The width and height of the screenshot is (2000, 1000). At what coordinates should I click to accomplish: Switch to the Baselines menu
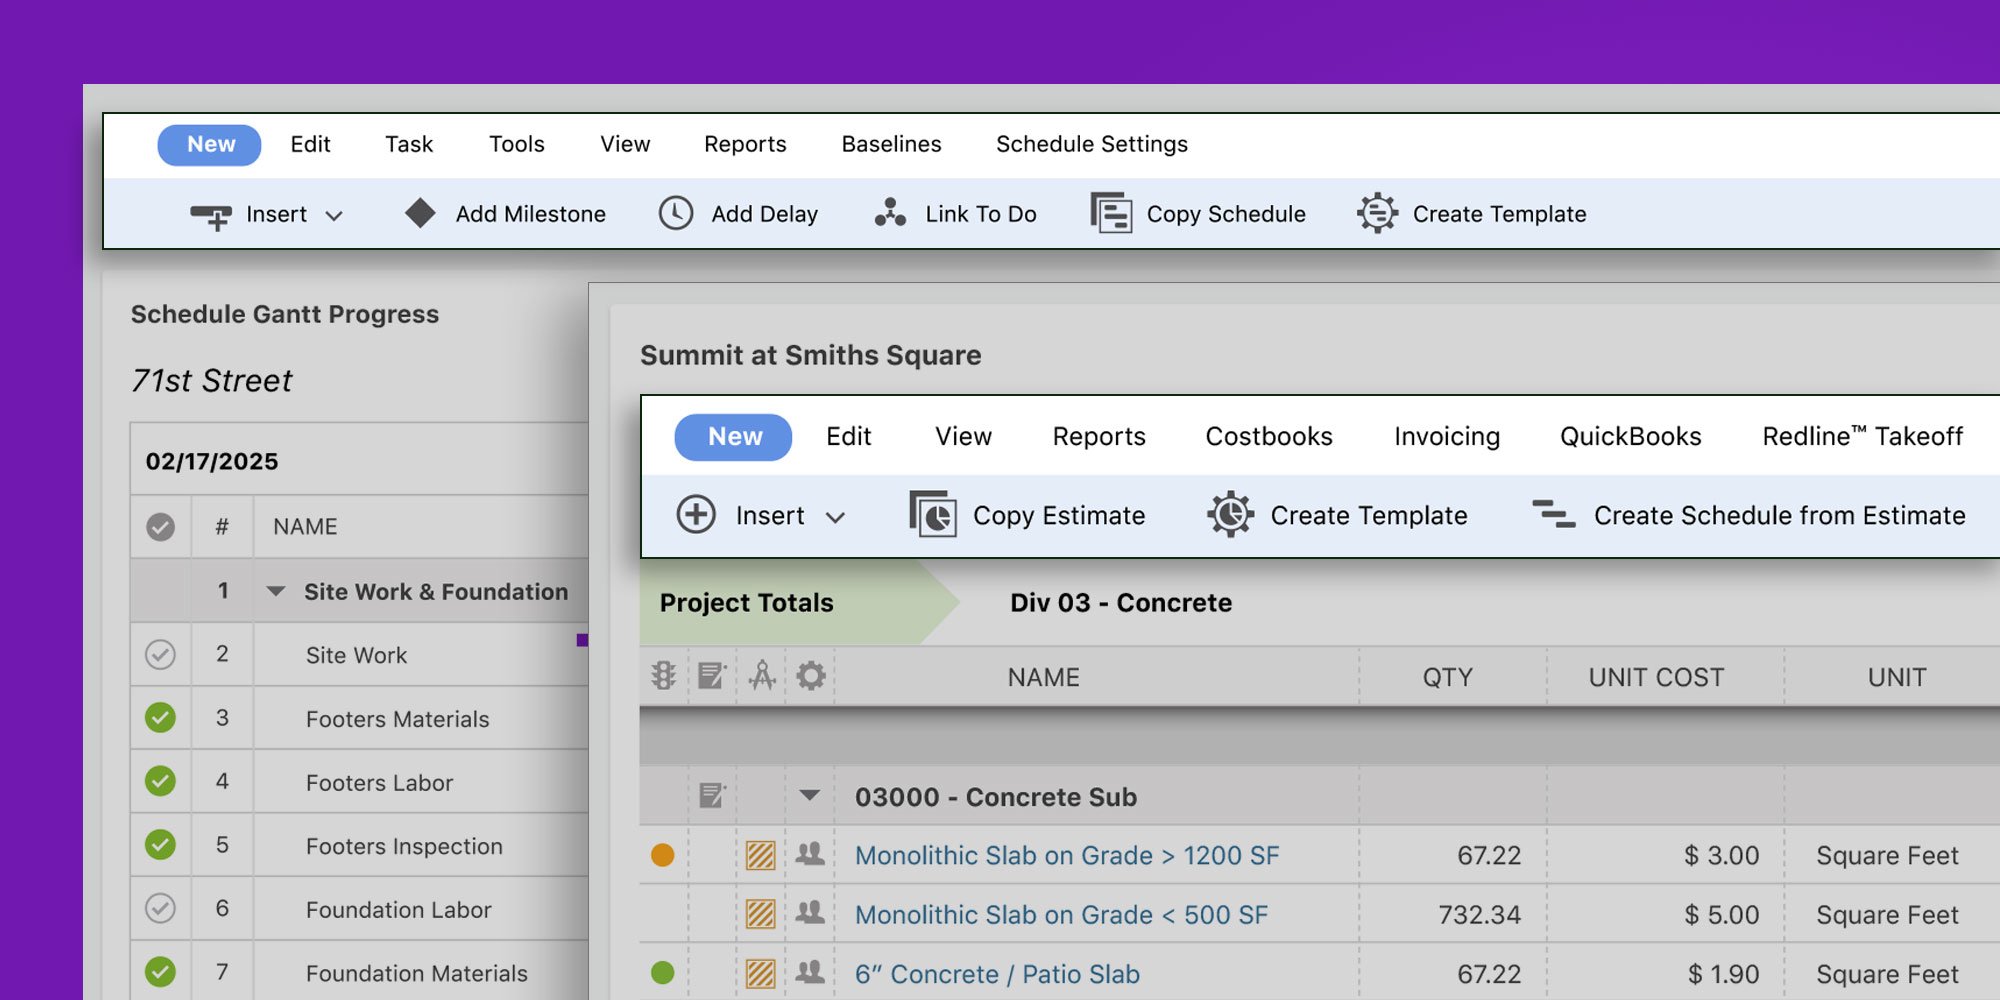click(890, 144)
